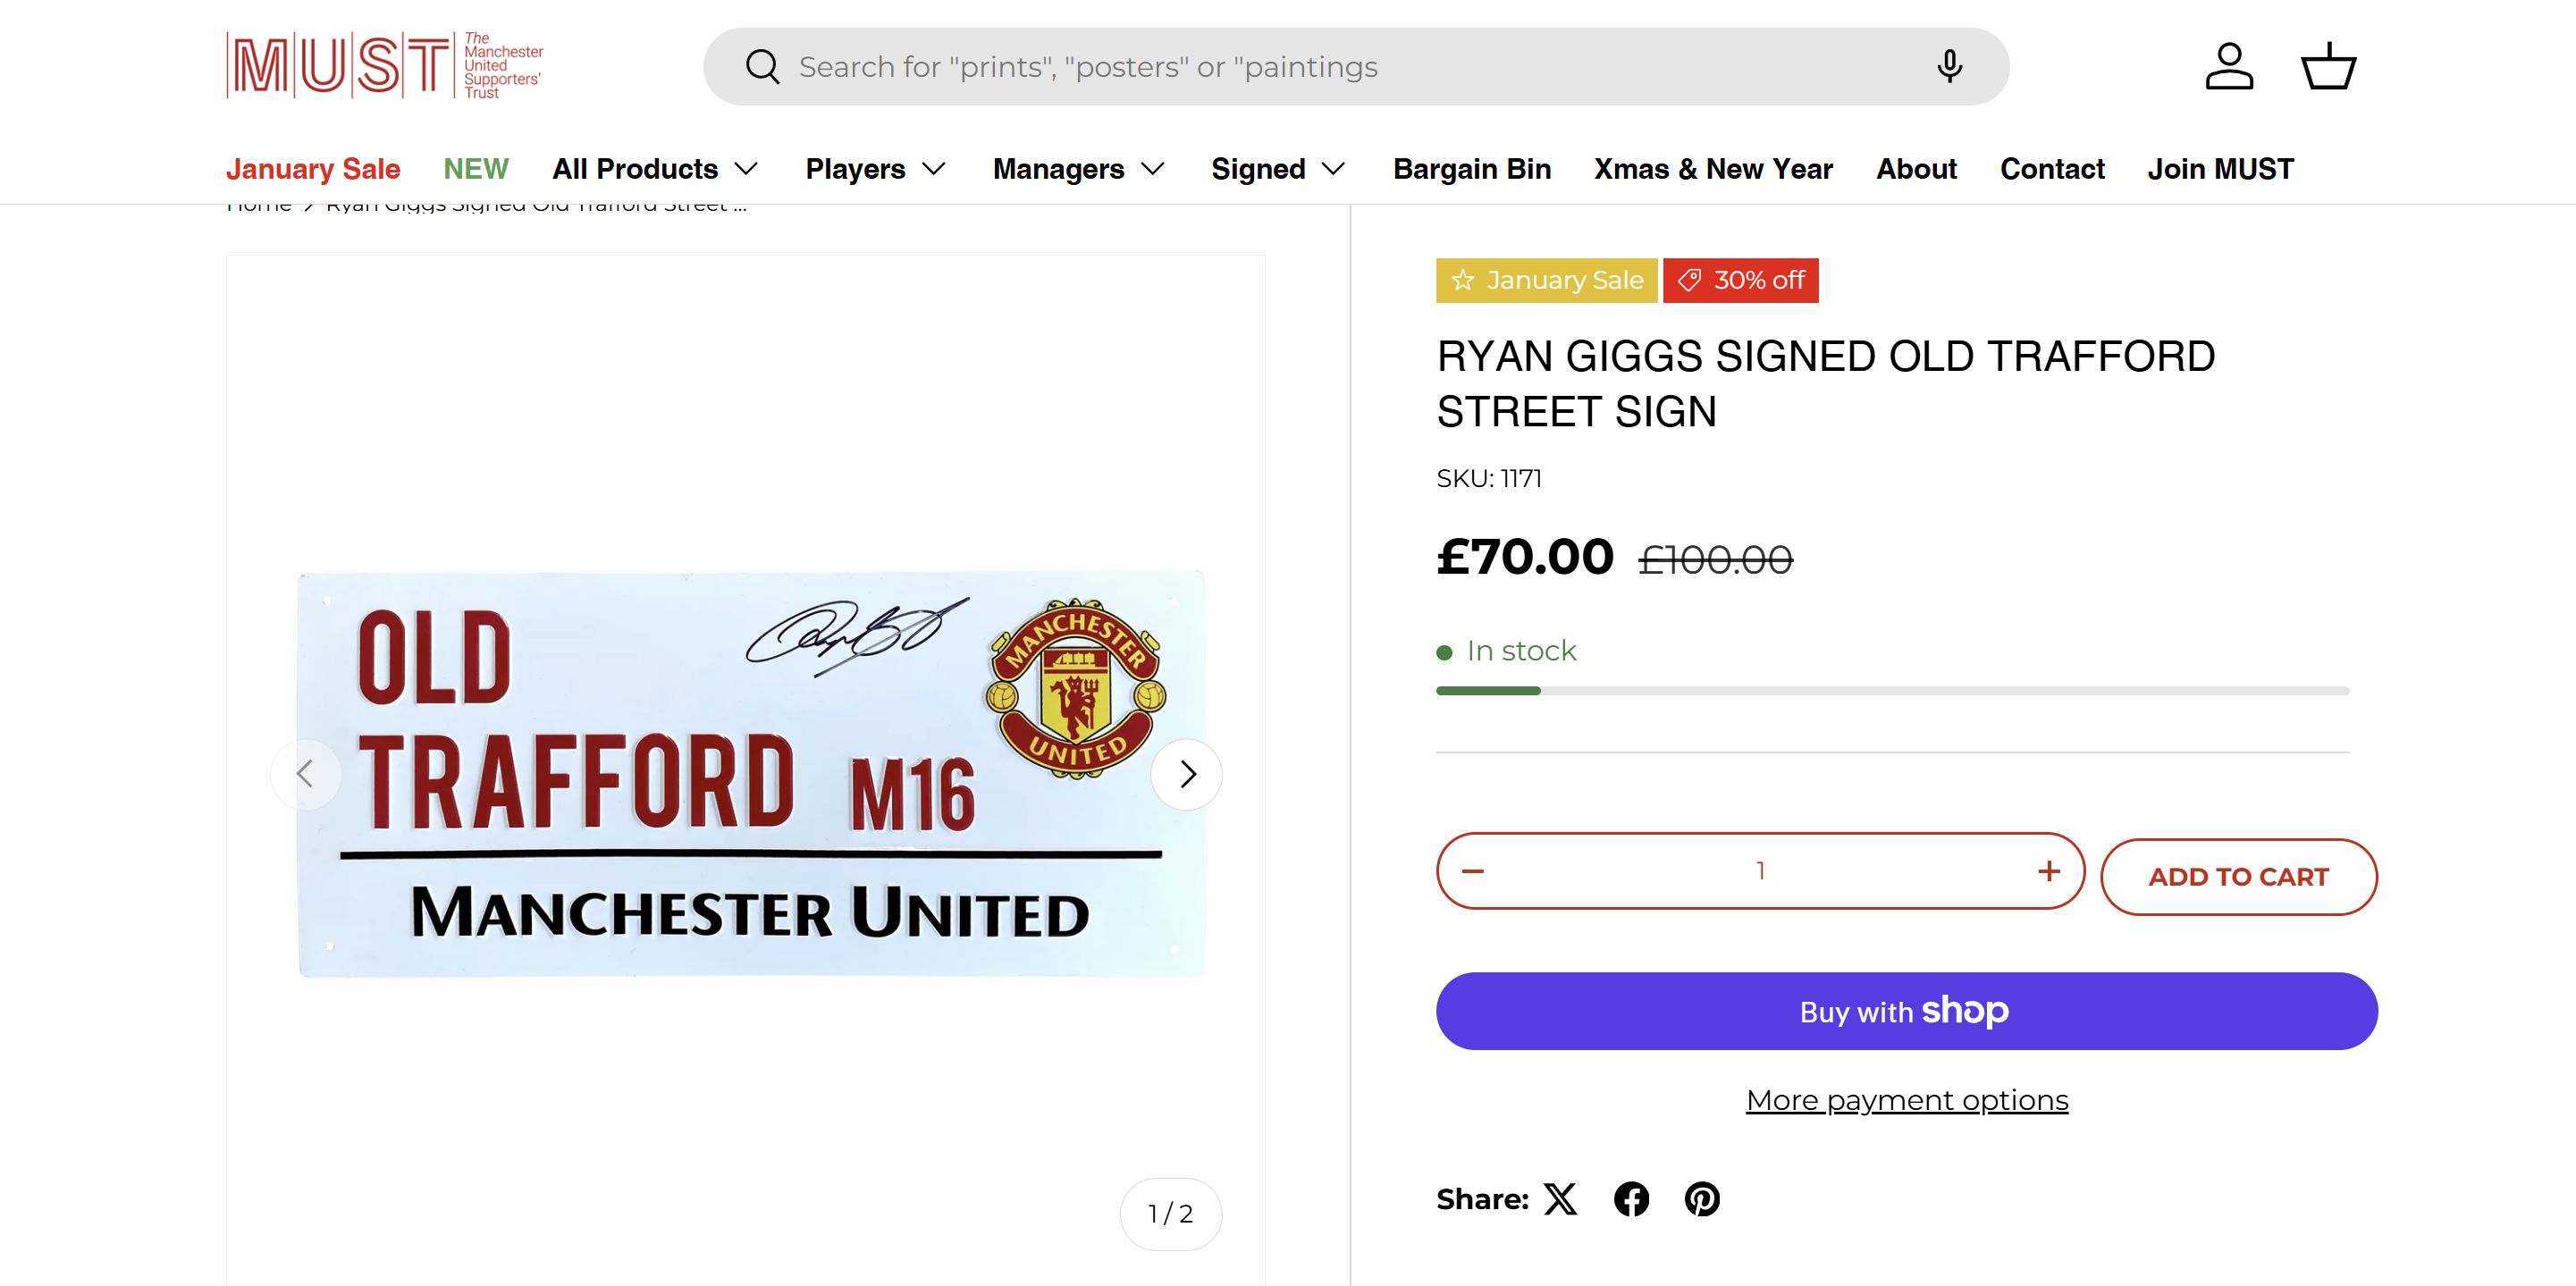Viewport: 2576px width, 1286px height.
Task: Click the Buy with Shop button
Action: pos(1906,1011)
